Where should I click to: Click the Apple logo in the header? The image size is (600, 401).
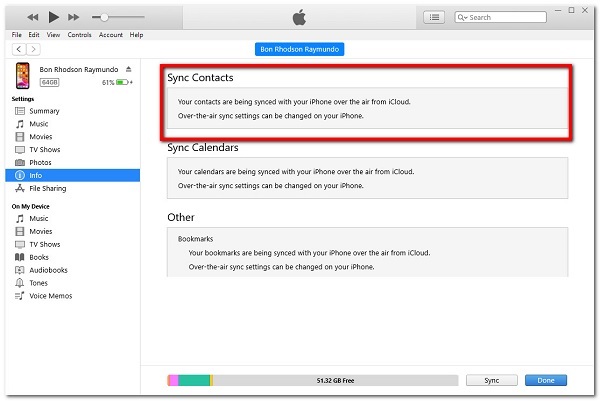299,17
